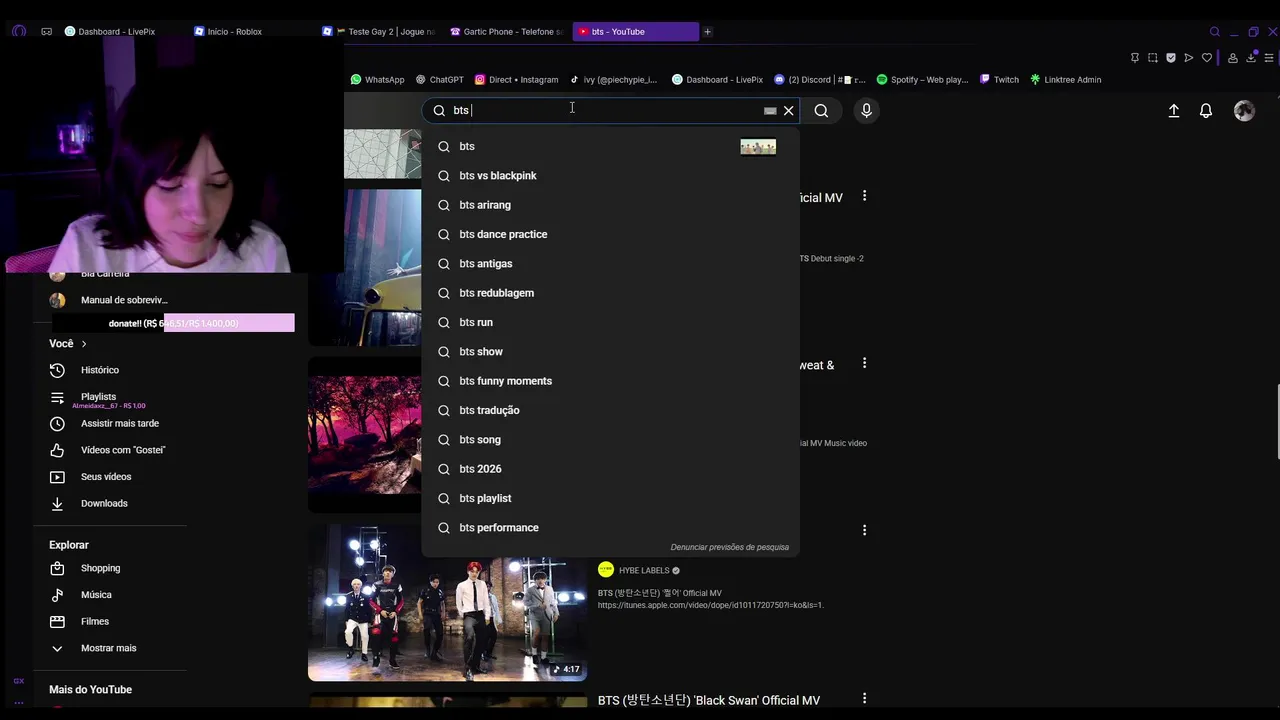The width and height of the screenshot is (1280, 720).
Task: Click the player arrow icon in toolbar
Action: tap(1188, 57)
